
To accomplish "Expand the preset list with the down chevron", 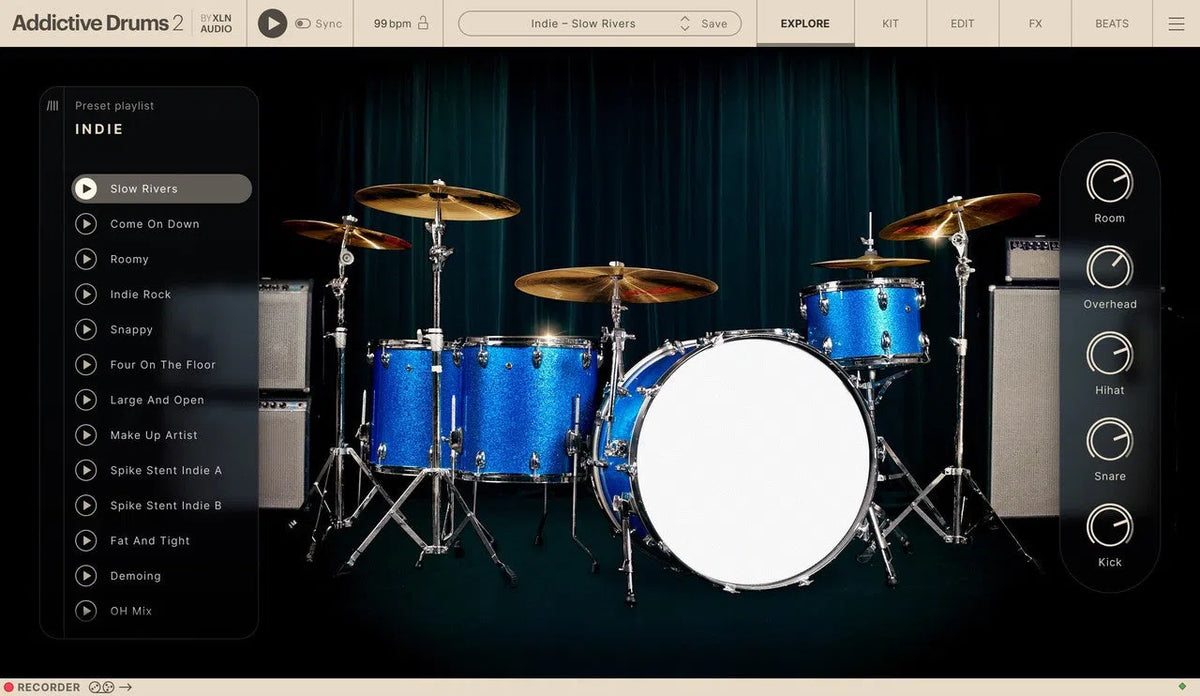I will pos(685,29).
